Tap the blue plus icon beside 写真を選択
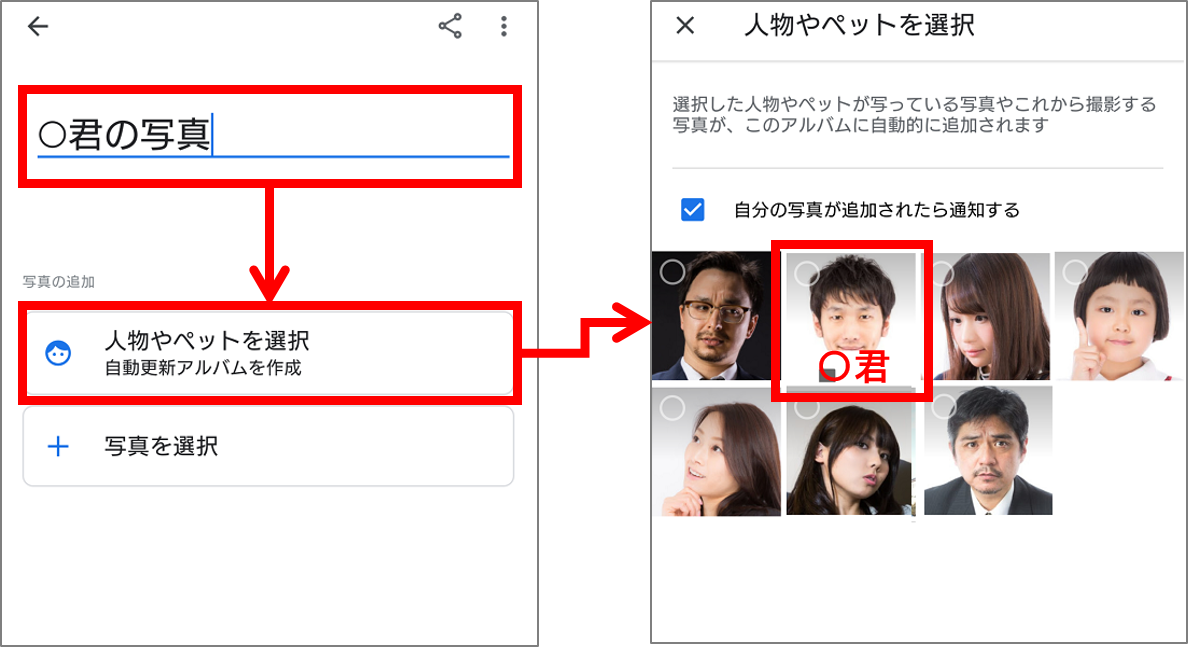This screenshot has width=1188, height=647. pos(58,446)
